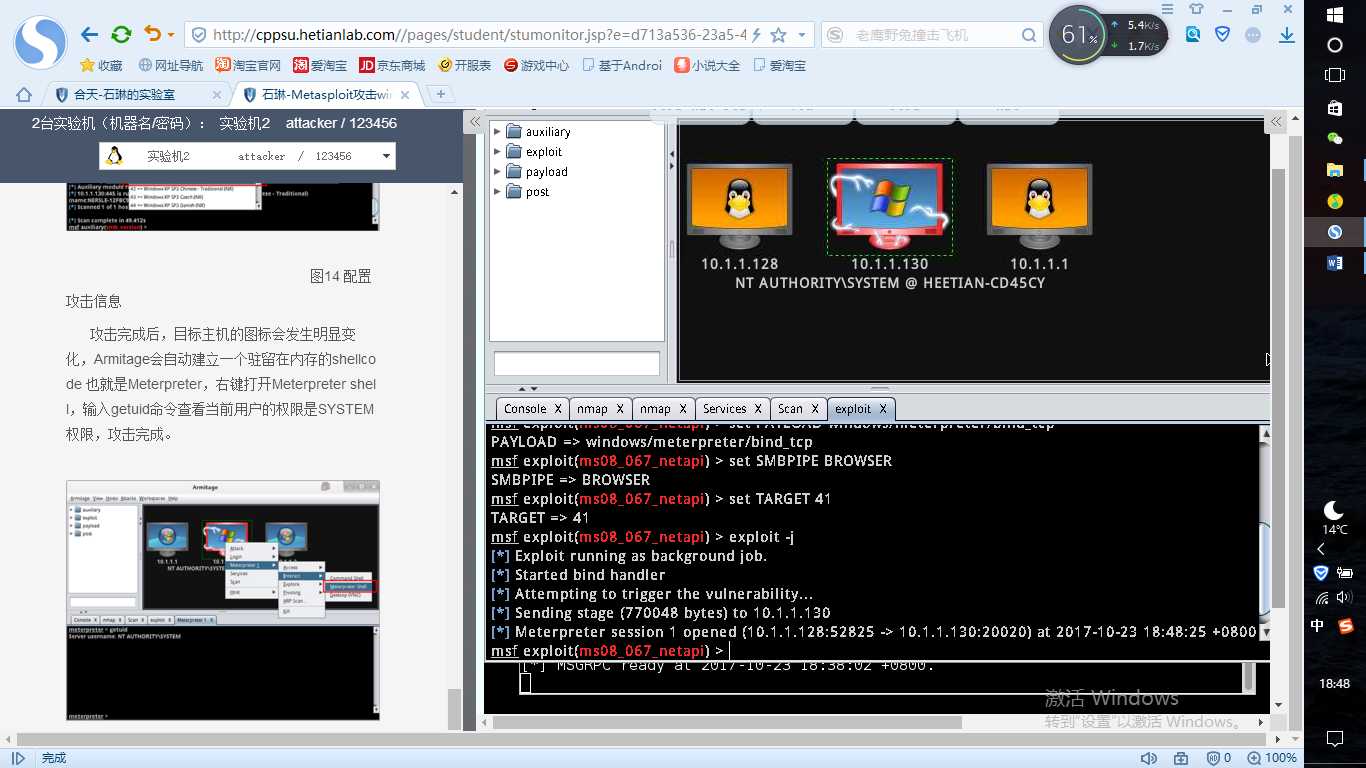Open dropdown next to bookmark star
The width and height of the screenshot is (1366, 768).
(803, 35)
